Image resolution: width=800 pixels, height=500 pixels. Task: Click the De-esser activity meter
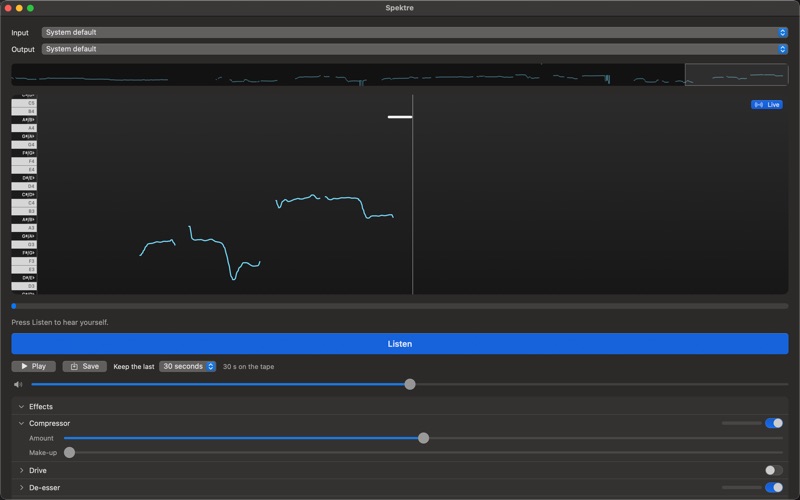tap(741, 487)
